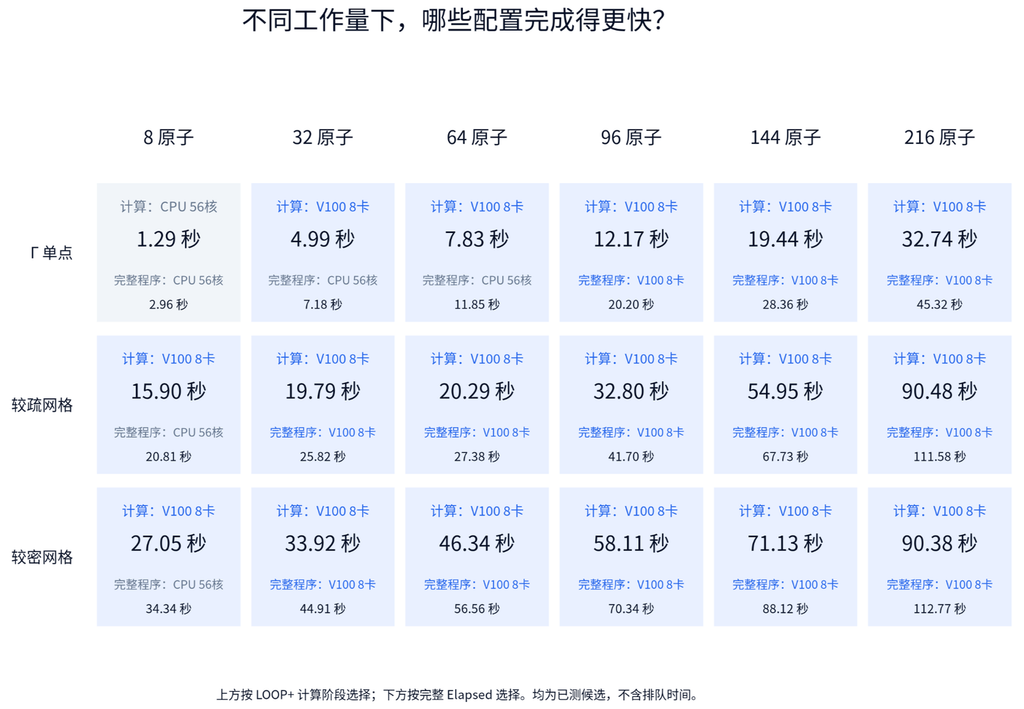Click the 19.44 秒 value
Viewport: 1024px width, 709px height.
[785, 239]
